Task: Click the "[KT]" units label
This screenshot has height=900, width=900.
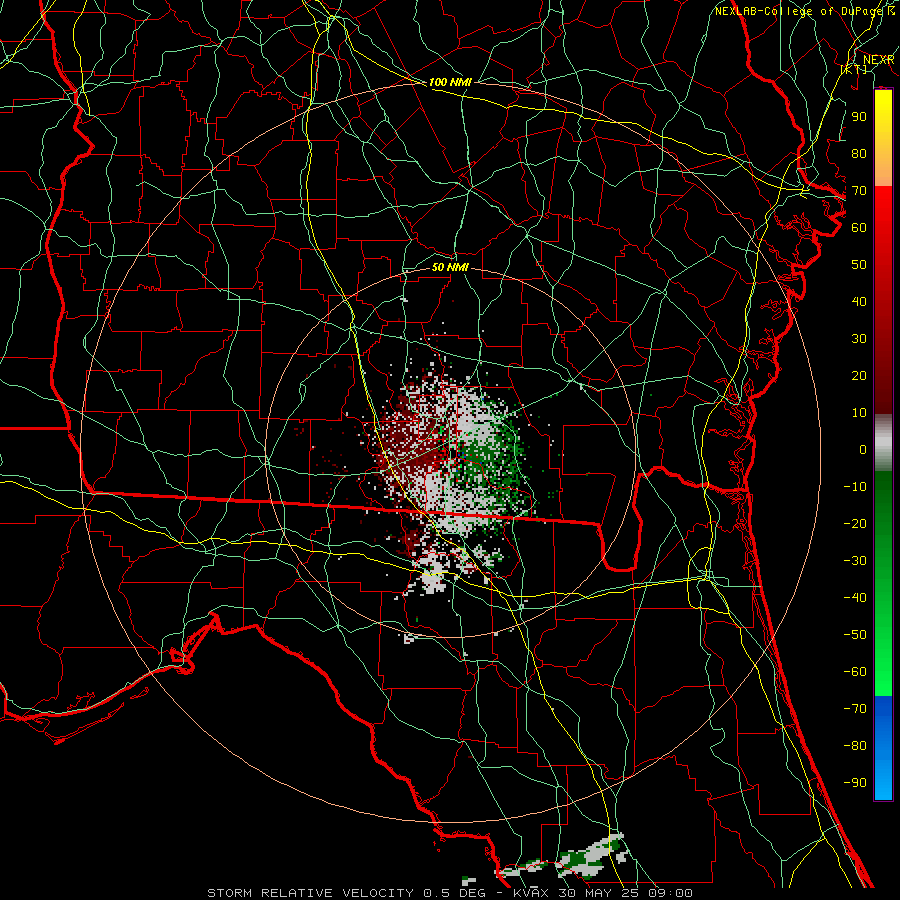Action: click(x=854, y=69)
